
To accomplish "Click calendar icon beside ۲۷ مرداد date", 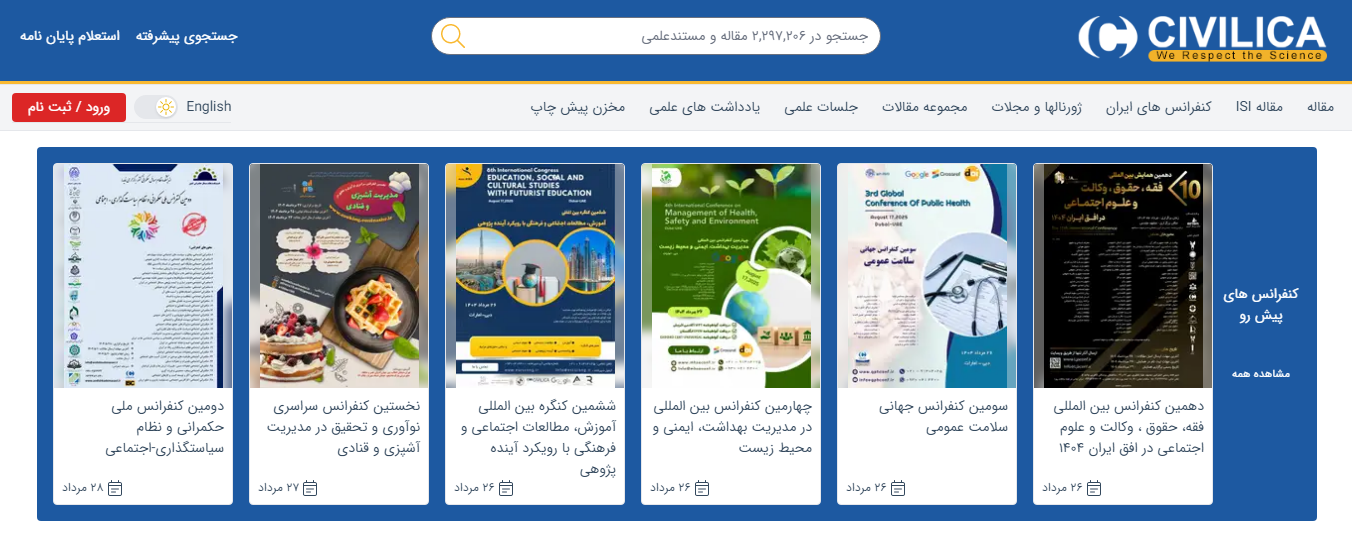I will click(x=310, y=488).
